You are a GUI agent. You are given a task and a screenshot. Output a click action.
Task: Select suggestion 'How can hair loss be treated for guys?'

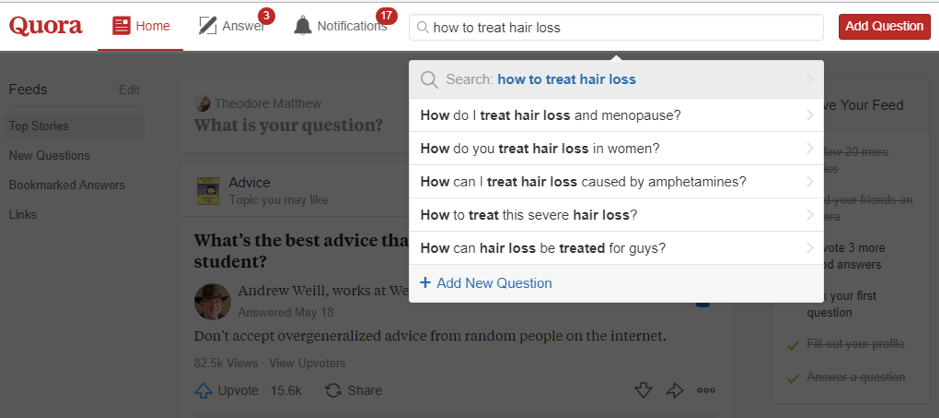pyautogui.click(x=616, y=247)
